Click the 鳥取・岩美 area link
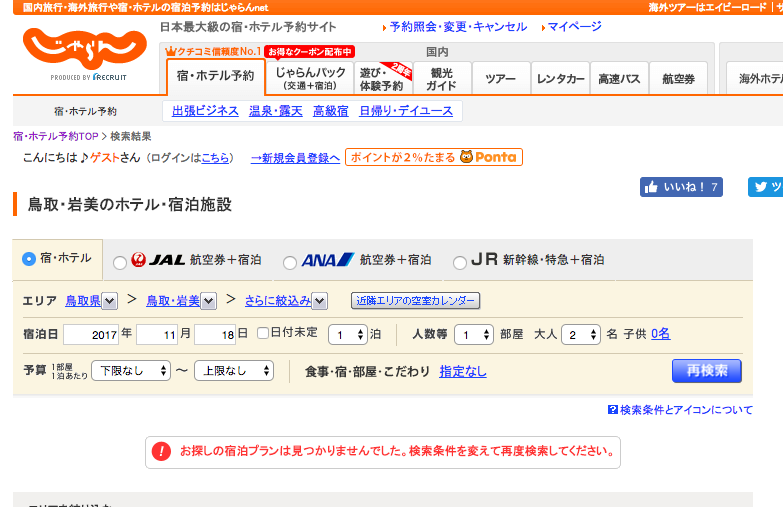 coord(173,301)
